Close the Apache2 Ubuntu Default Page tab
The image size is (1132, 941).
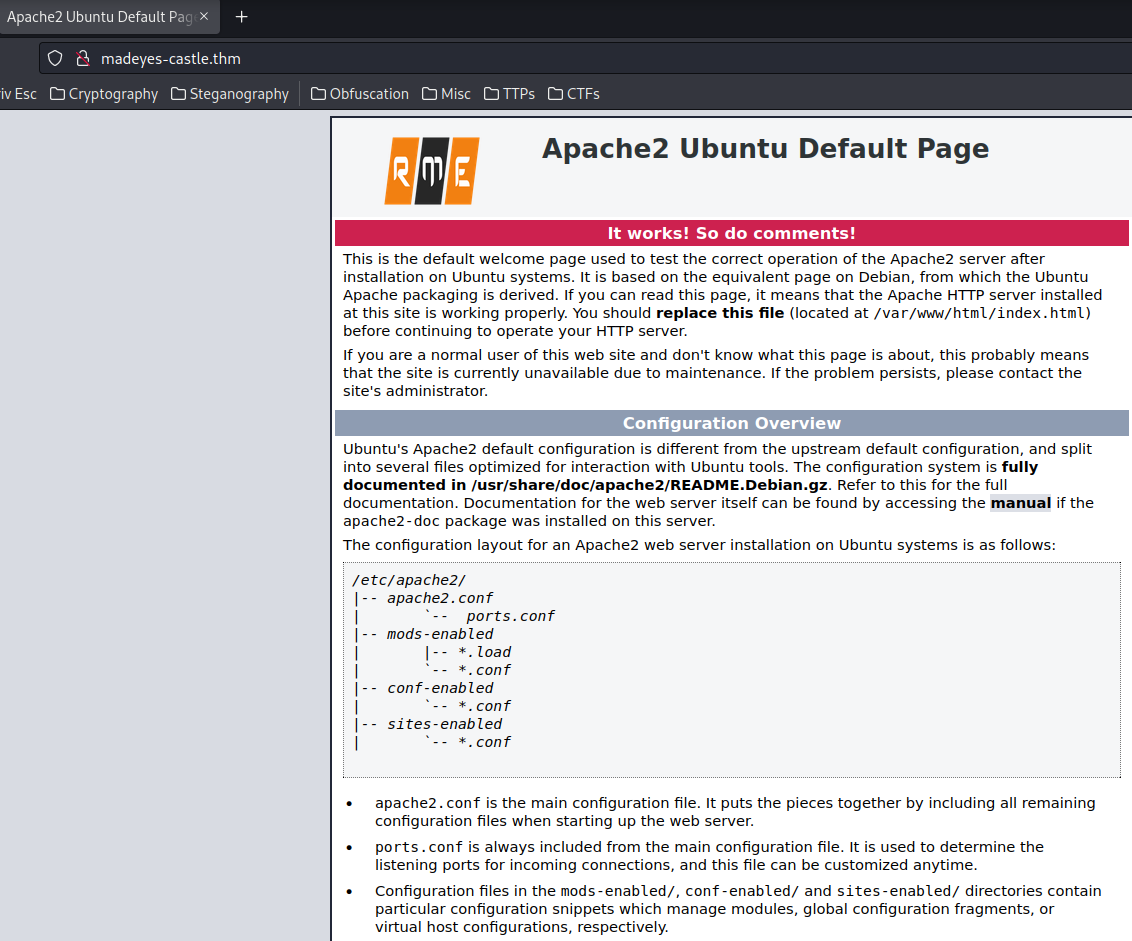204,16
